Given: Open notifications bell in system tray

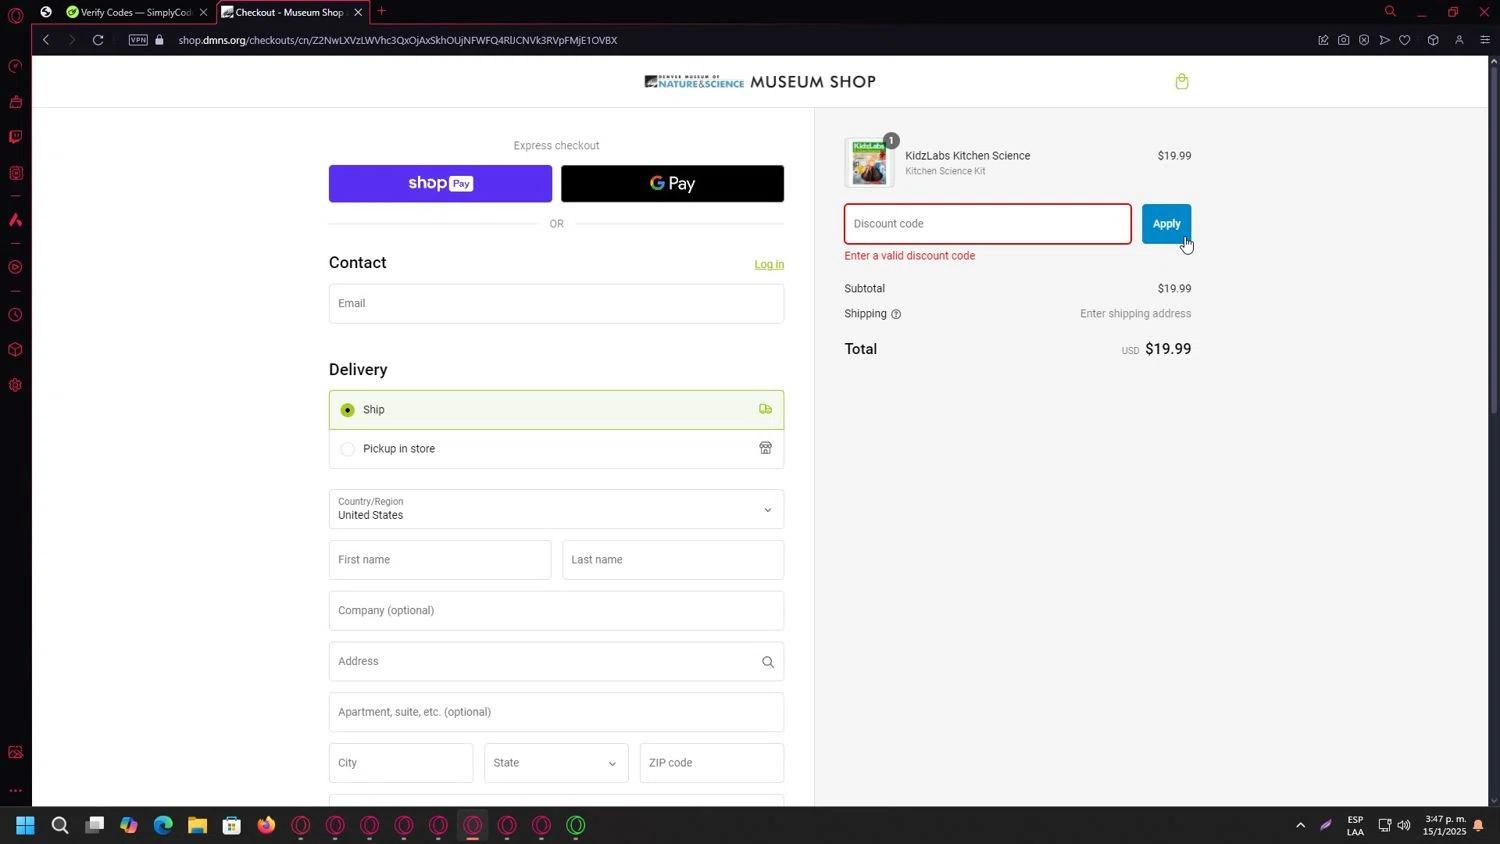Looking at the screenshot, I should tap(1478, 825).
